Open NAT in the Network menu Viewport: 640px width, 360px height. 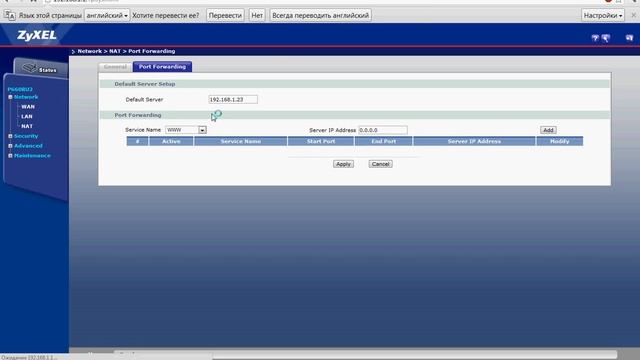tap(27, 126)
